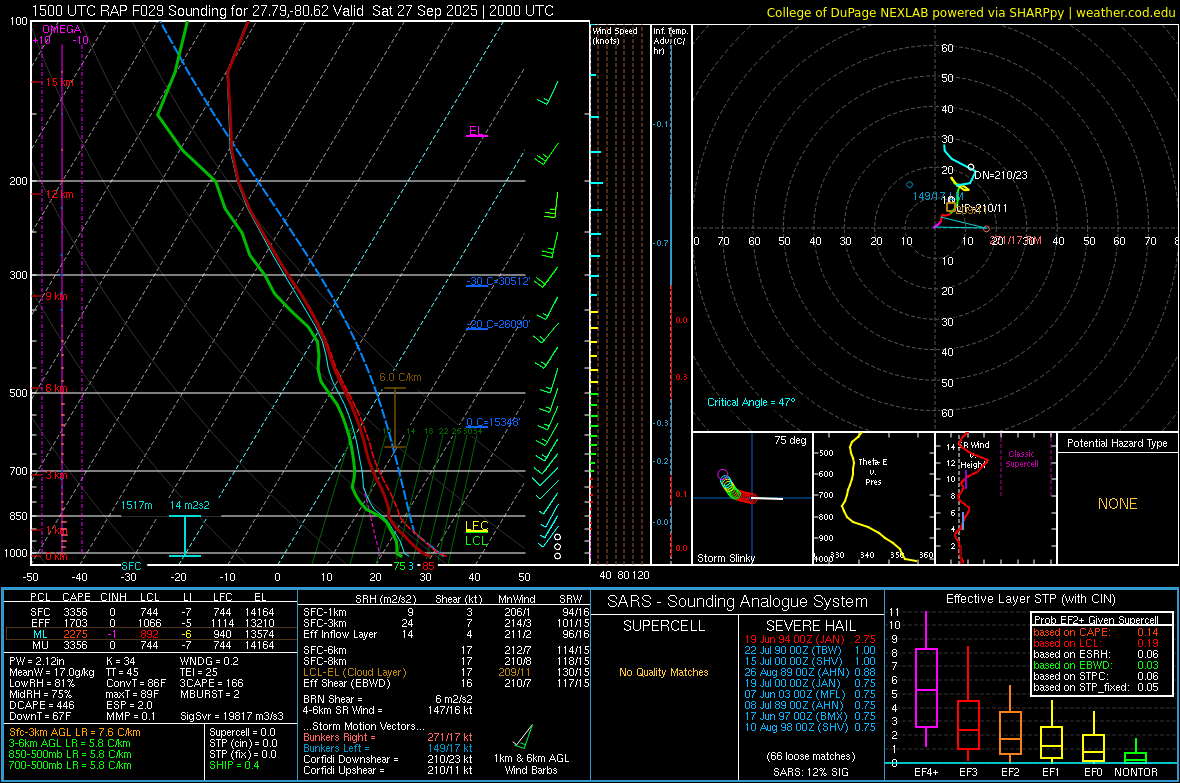This screenshot has height=783, width=1180.
Task: Click the Theta-E v. Pres plot label
Action: click(x=873, y=471)
